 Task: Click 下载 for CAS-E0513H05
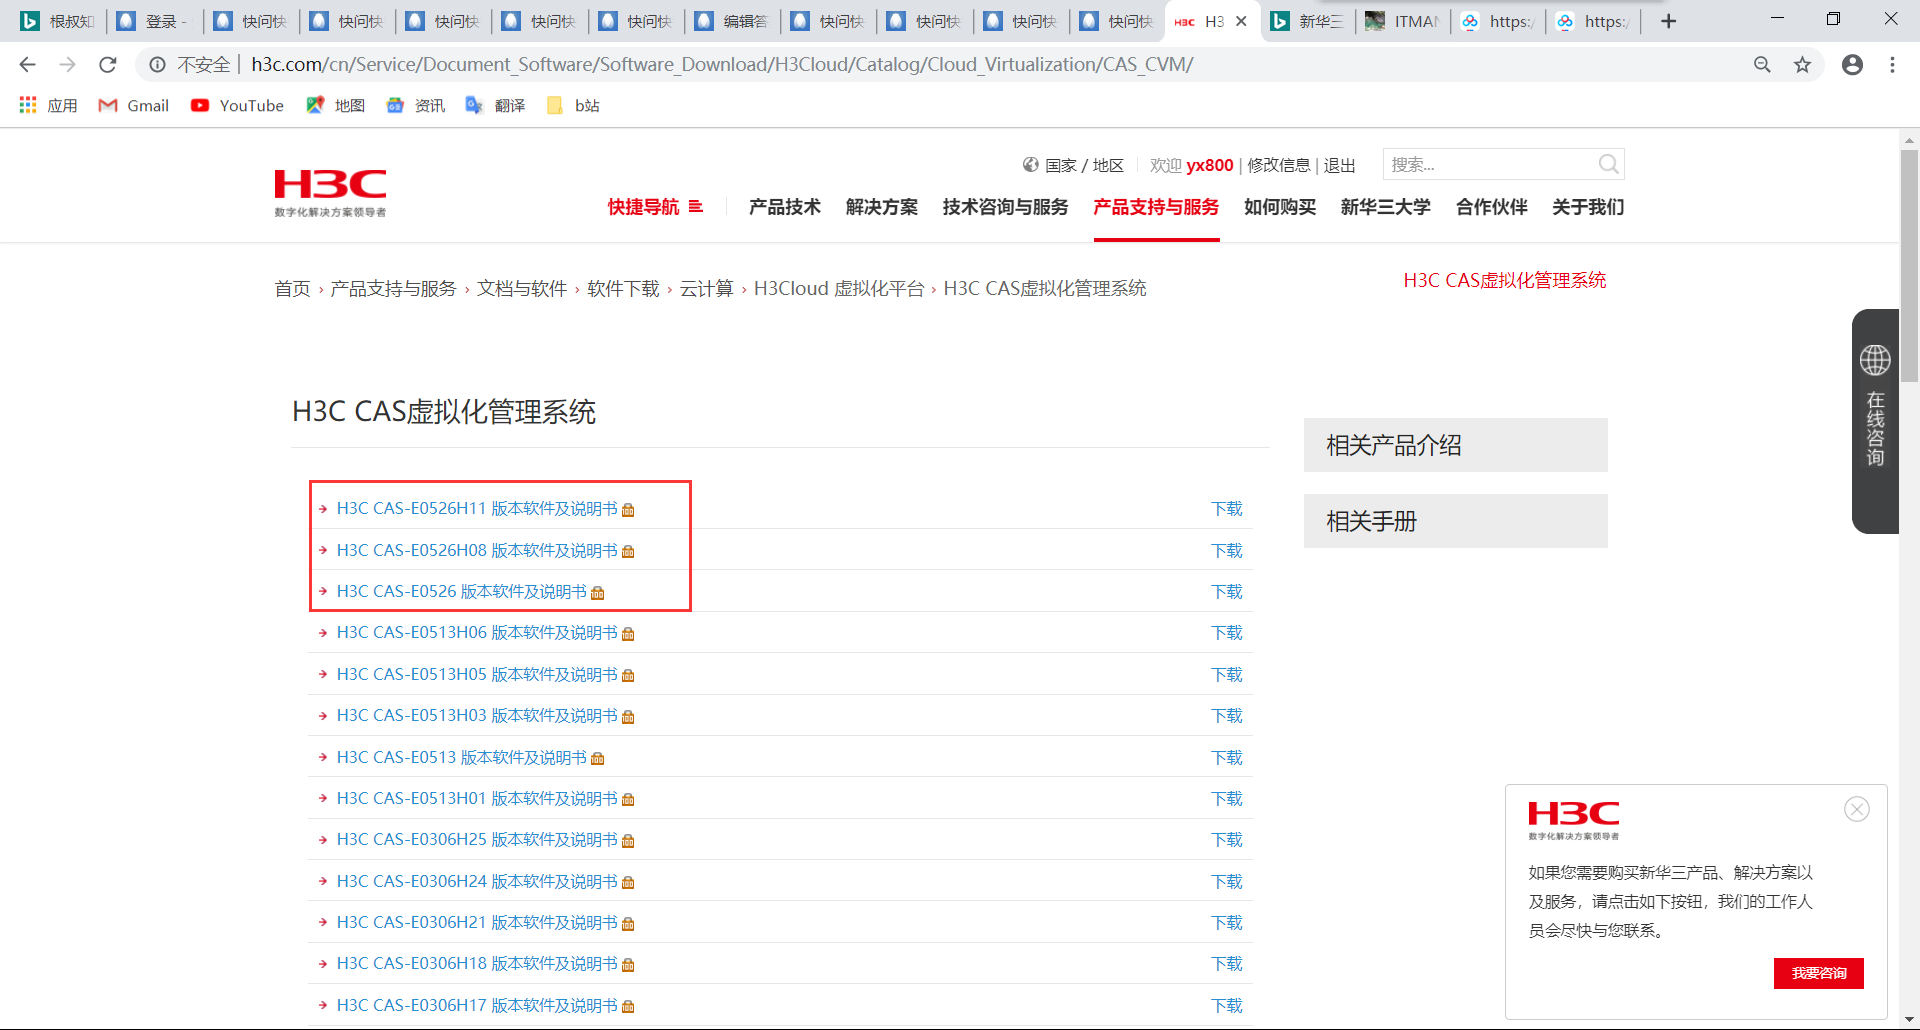[1227, 675]
